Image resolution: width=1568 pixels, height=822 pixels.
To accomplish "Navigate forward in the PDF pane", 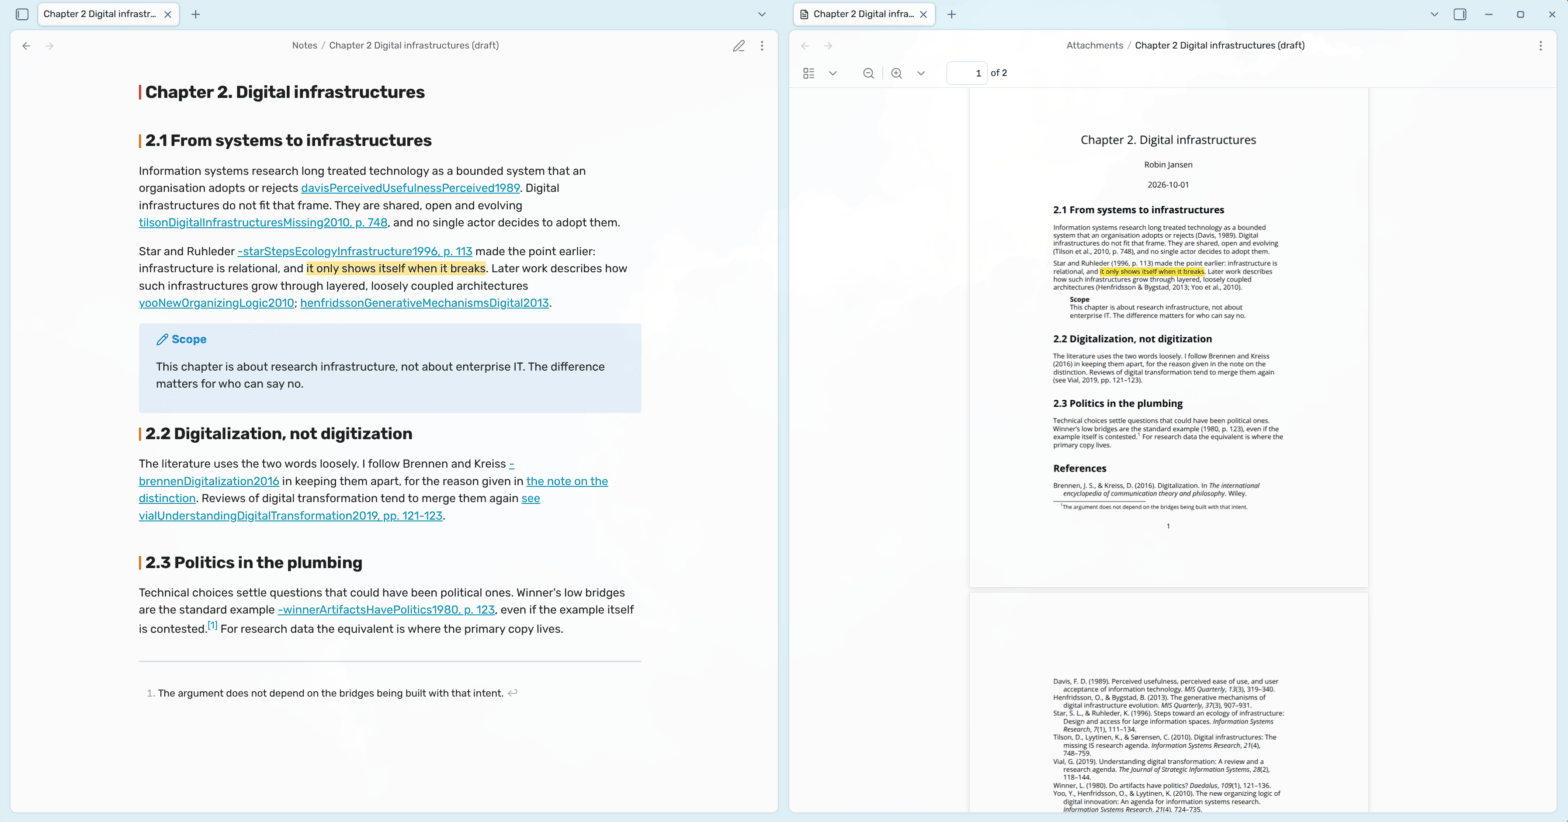I will [828, 46].
